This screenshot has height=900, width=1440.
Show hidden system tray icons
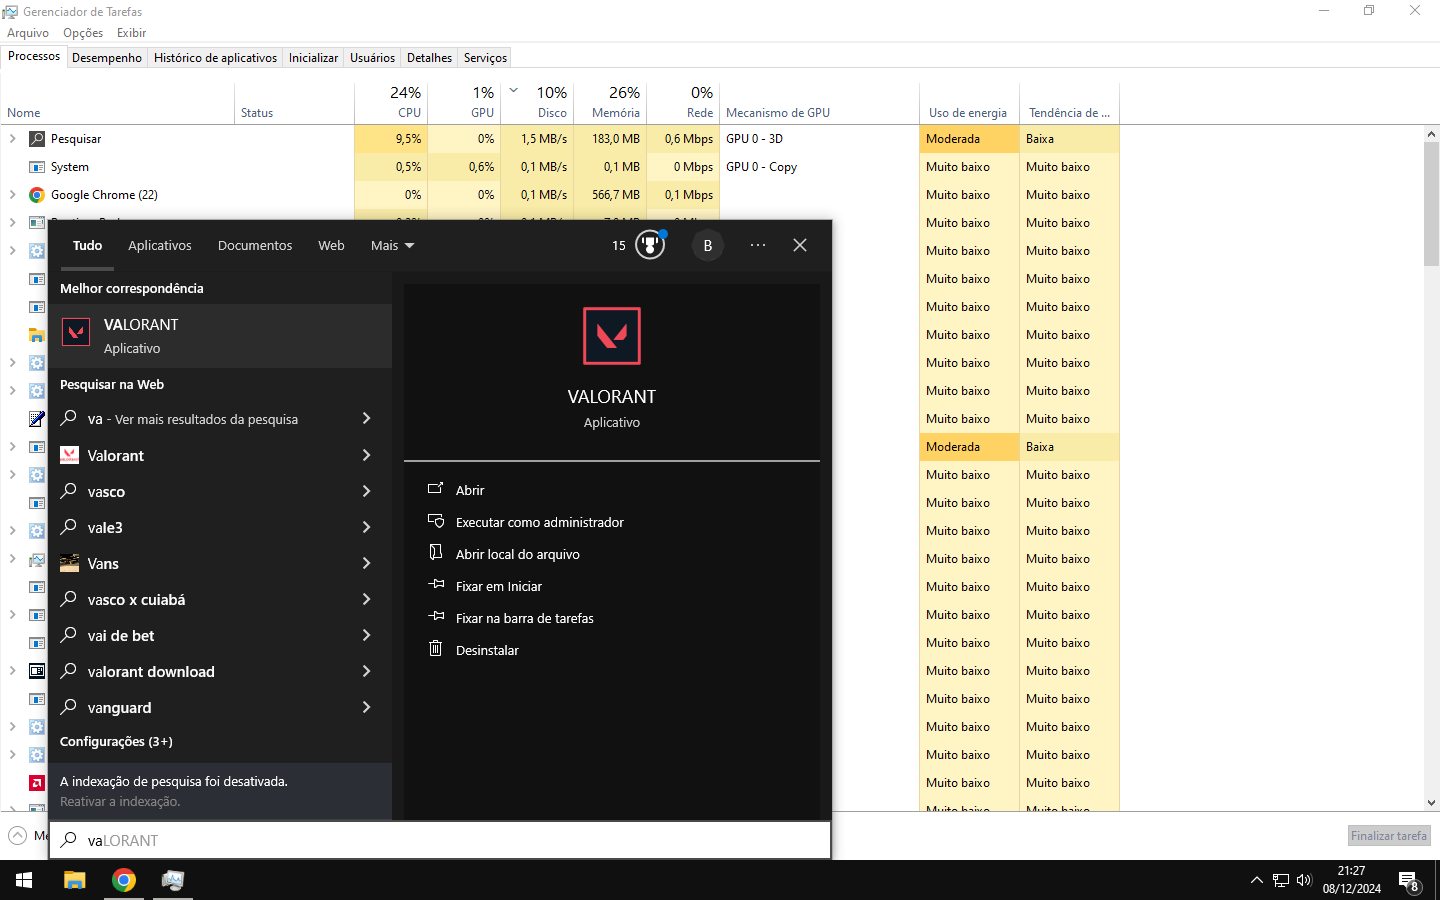point(1256,880)
